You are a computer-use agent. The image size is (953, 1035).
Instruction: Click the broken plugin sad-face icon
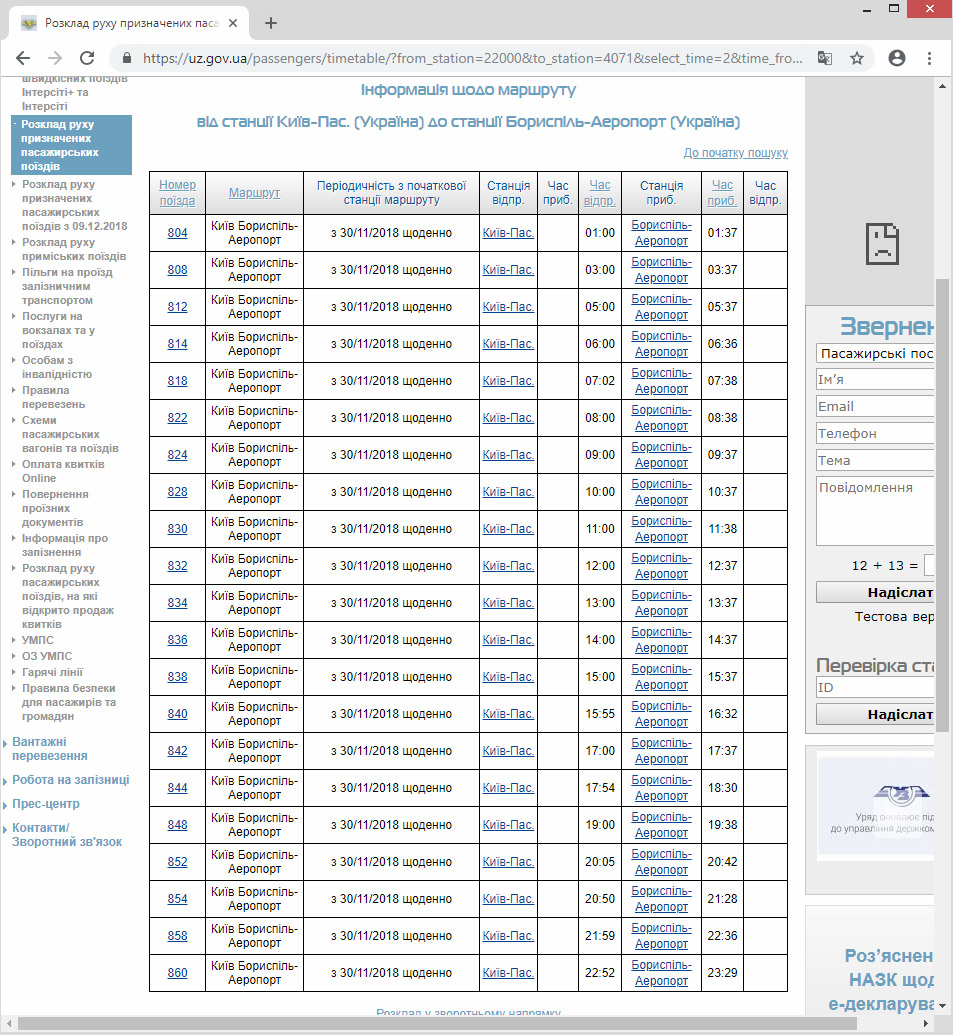click(x=882, y=244)
